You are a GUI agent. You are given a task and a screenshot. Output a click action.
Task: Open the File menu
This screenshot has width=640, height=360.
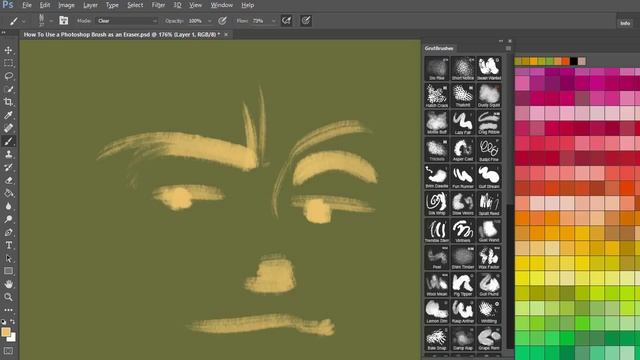27,5
